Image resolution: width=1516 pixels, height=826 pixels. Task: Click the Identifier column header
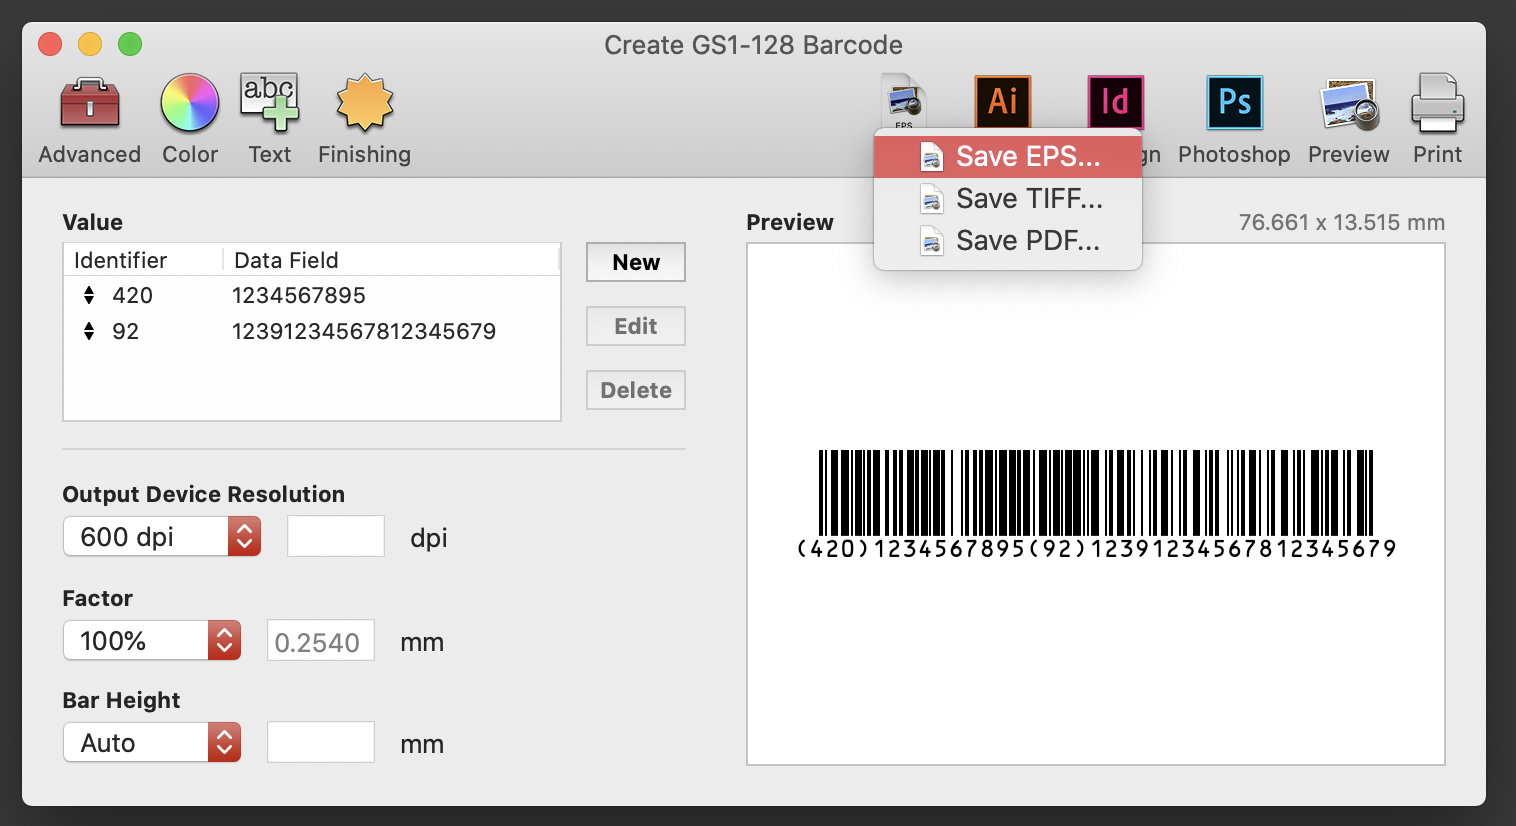(144, 260)
